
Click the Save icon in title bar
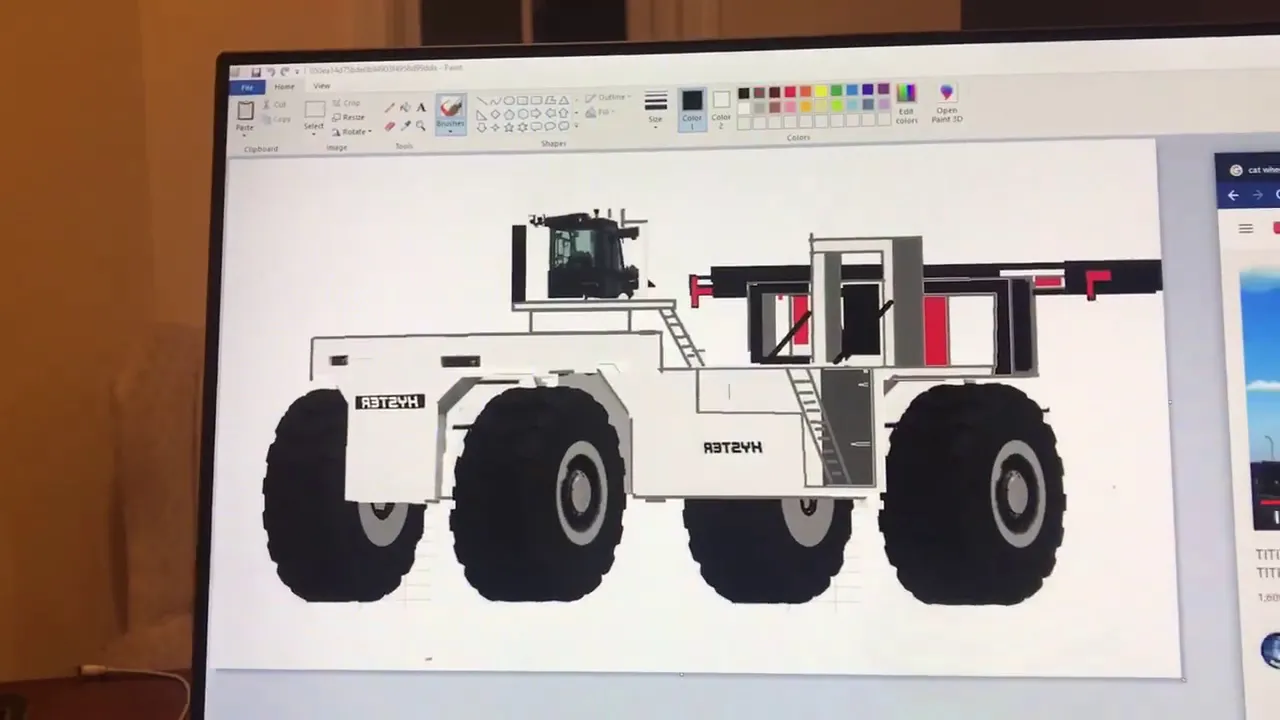(256, 72)
